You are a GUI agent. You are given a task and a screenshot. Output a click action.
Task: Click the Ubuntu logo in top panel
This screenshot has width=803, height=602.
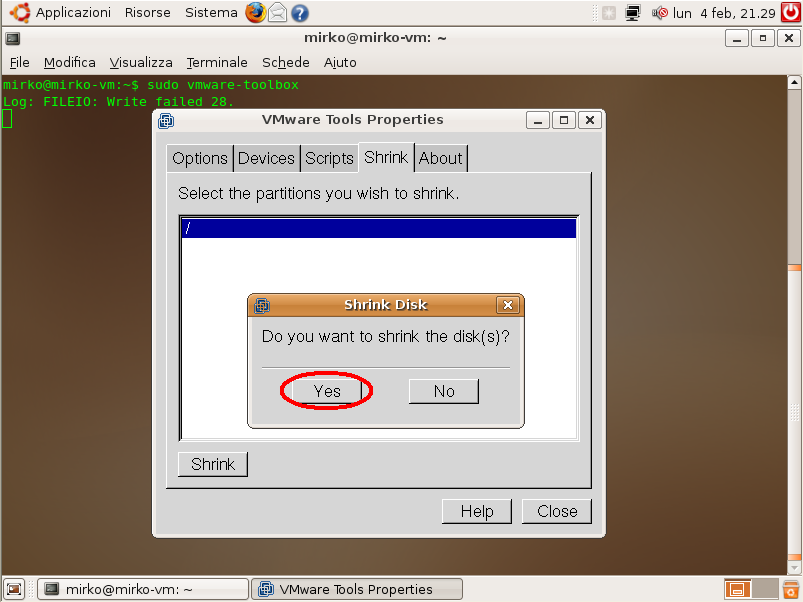20,12
